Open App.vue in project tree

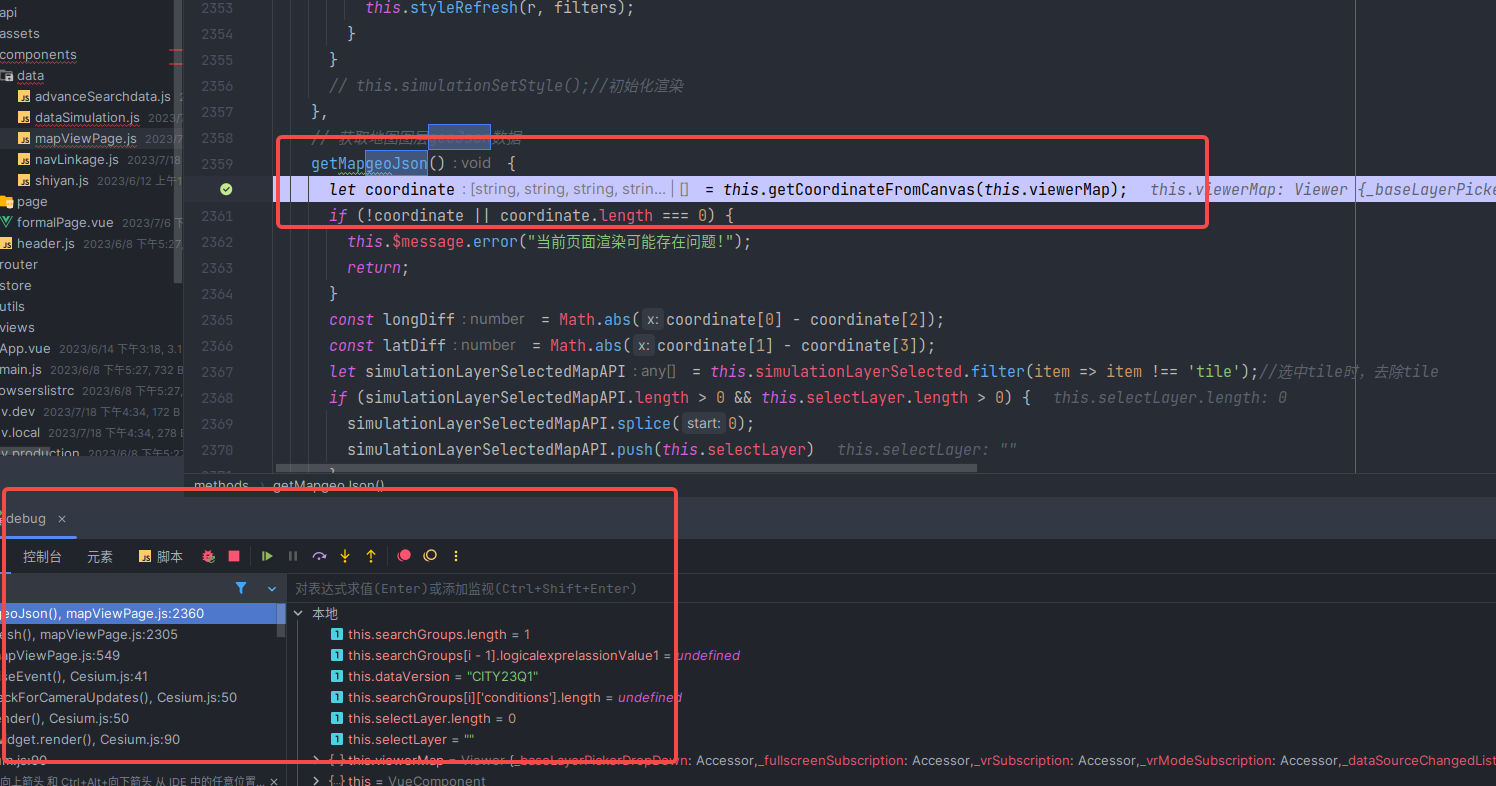coord(25,349)
